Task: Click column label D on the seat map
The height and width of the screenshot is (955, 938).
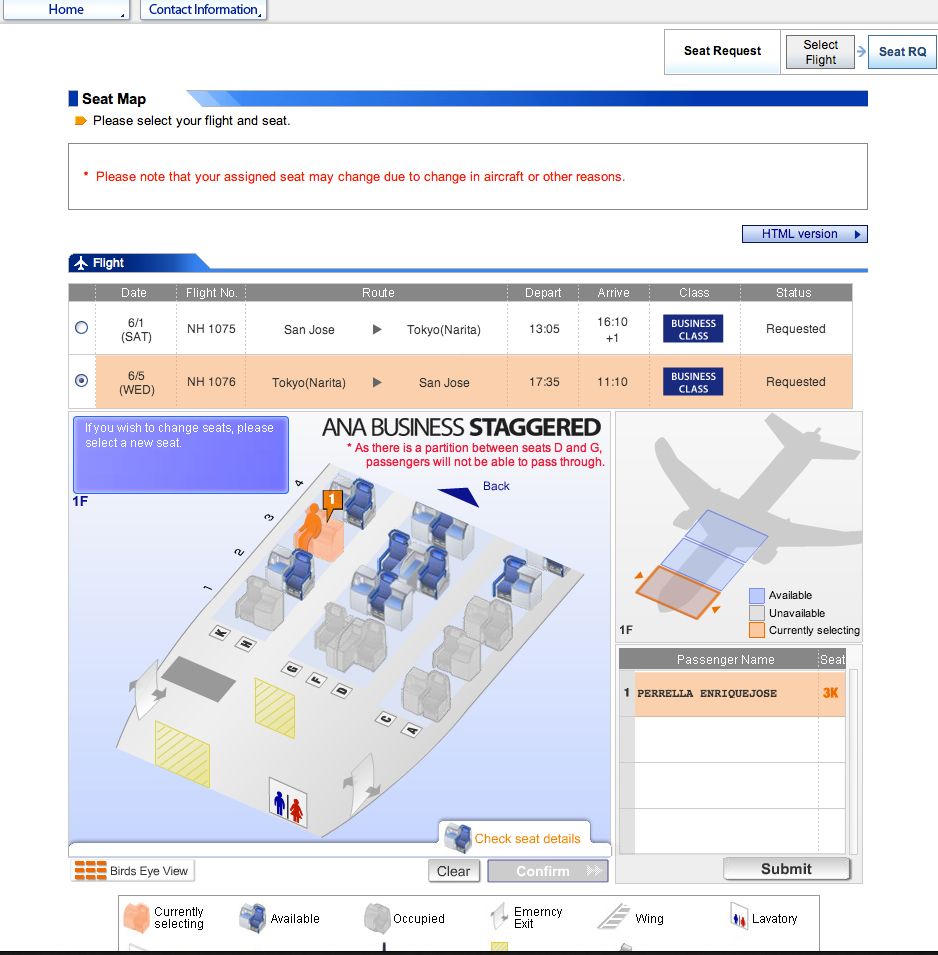Action: [341, 691]
